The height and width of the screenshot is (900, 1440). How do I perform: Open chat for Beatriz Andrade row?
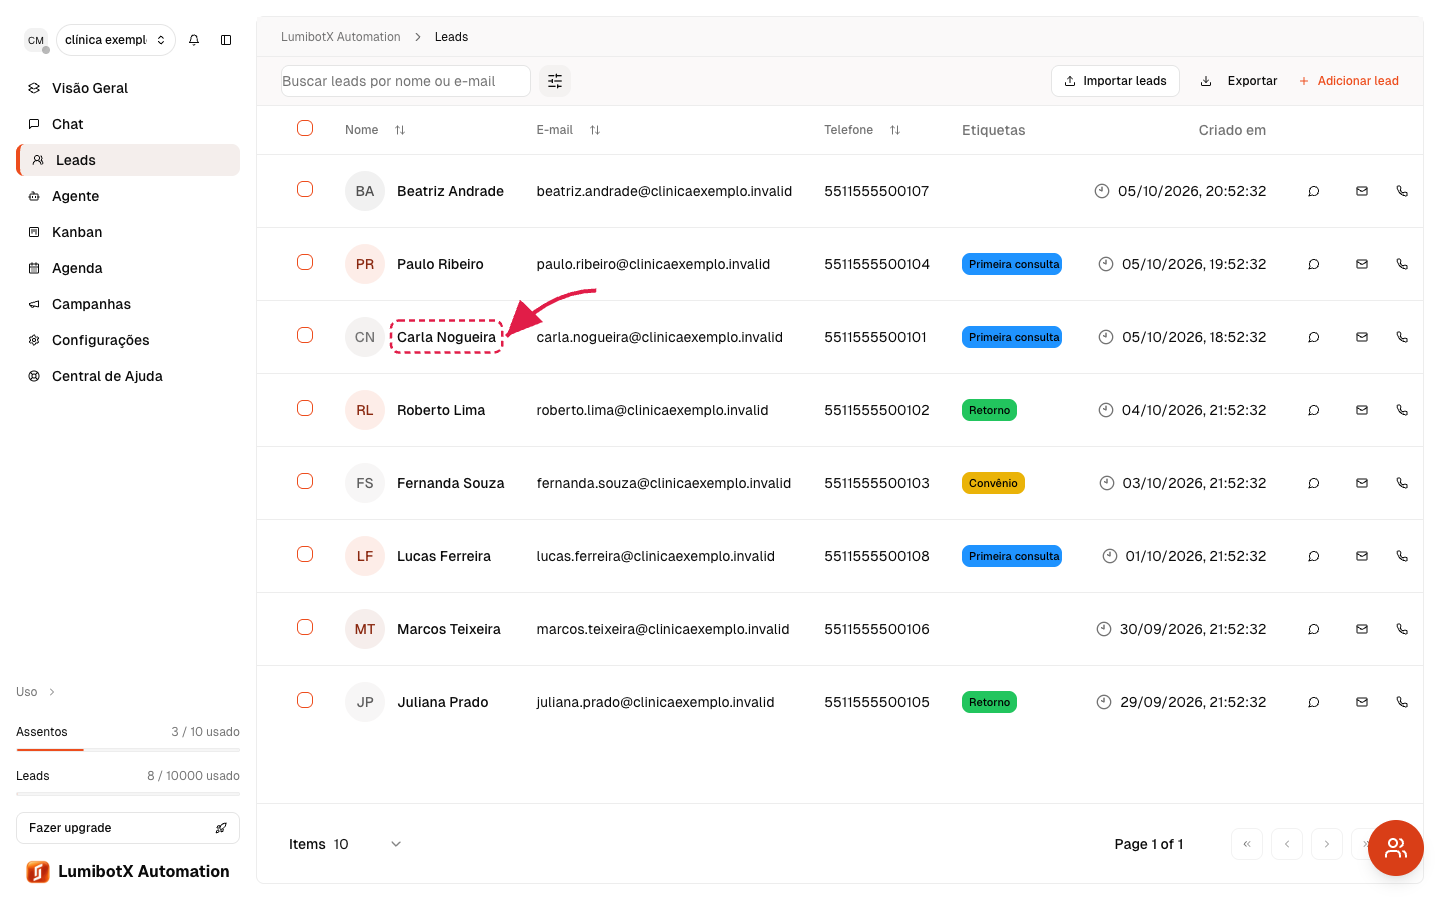tap(1314, 191)
